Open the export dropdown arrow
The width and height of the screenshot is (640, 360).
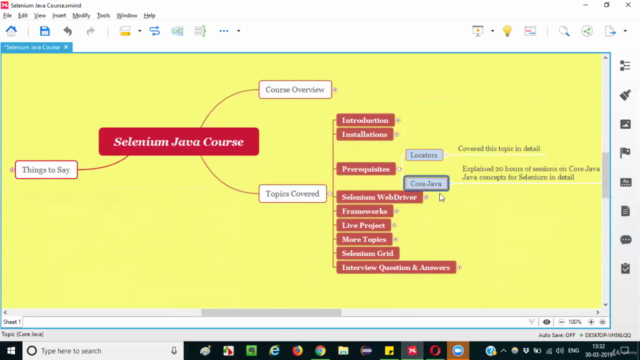[625, 31]
